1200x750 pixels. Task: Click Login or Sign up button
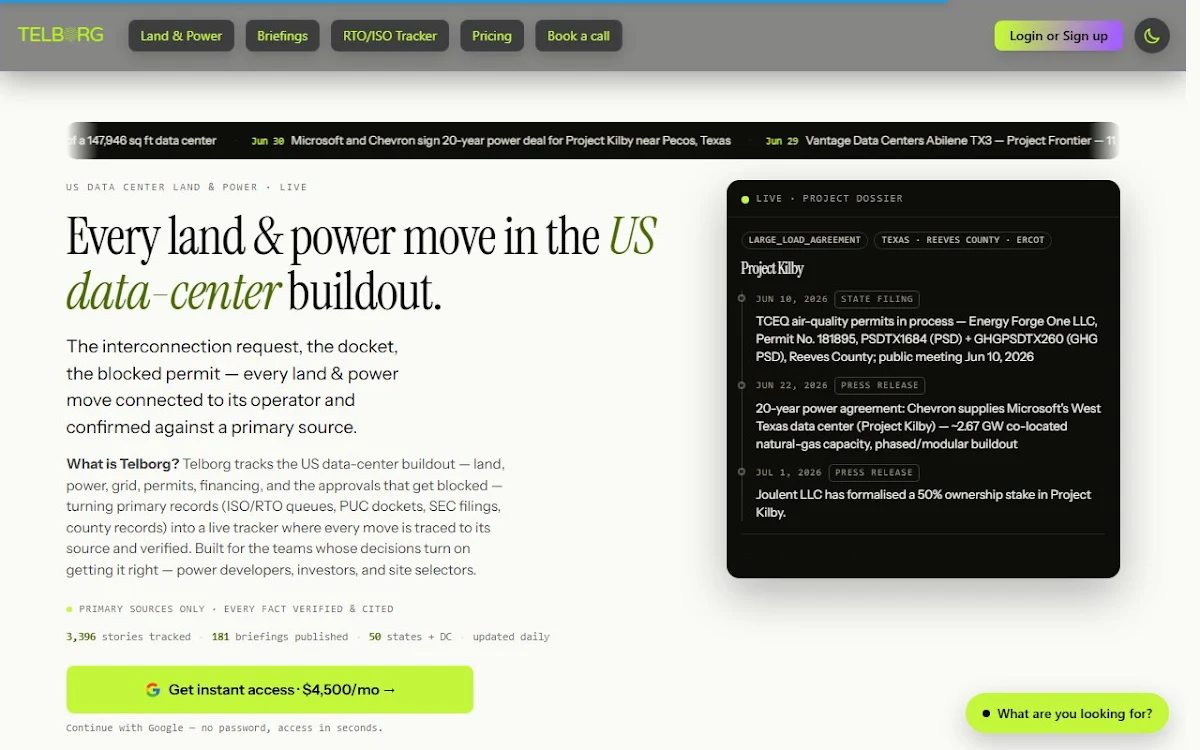tap(1058, 36)
